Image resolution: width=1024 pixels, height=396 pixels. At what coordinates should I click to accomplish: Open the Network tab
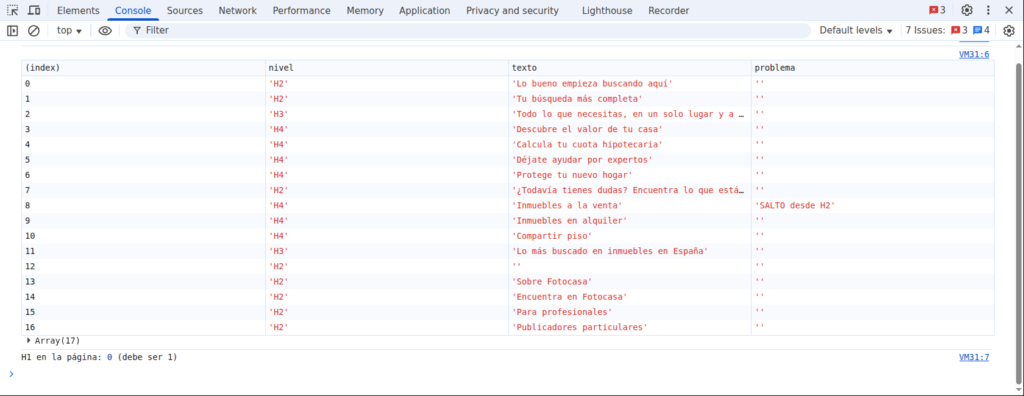[x=238, y=10]
